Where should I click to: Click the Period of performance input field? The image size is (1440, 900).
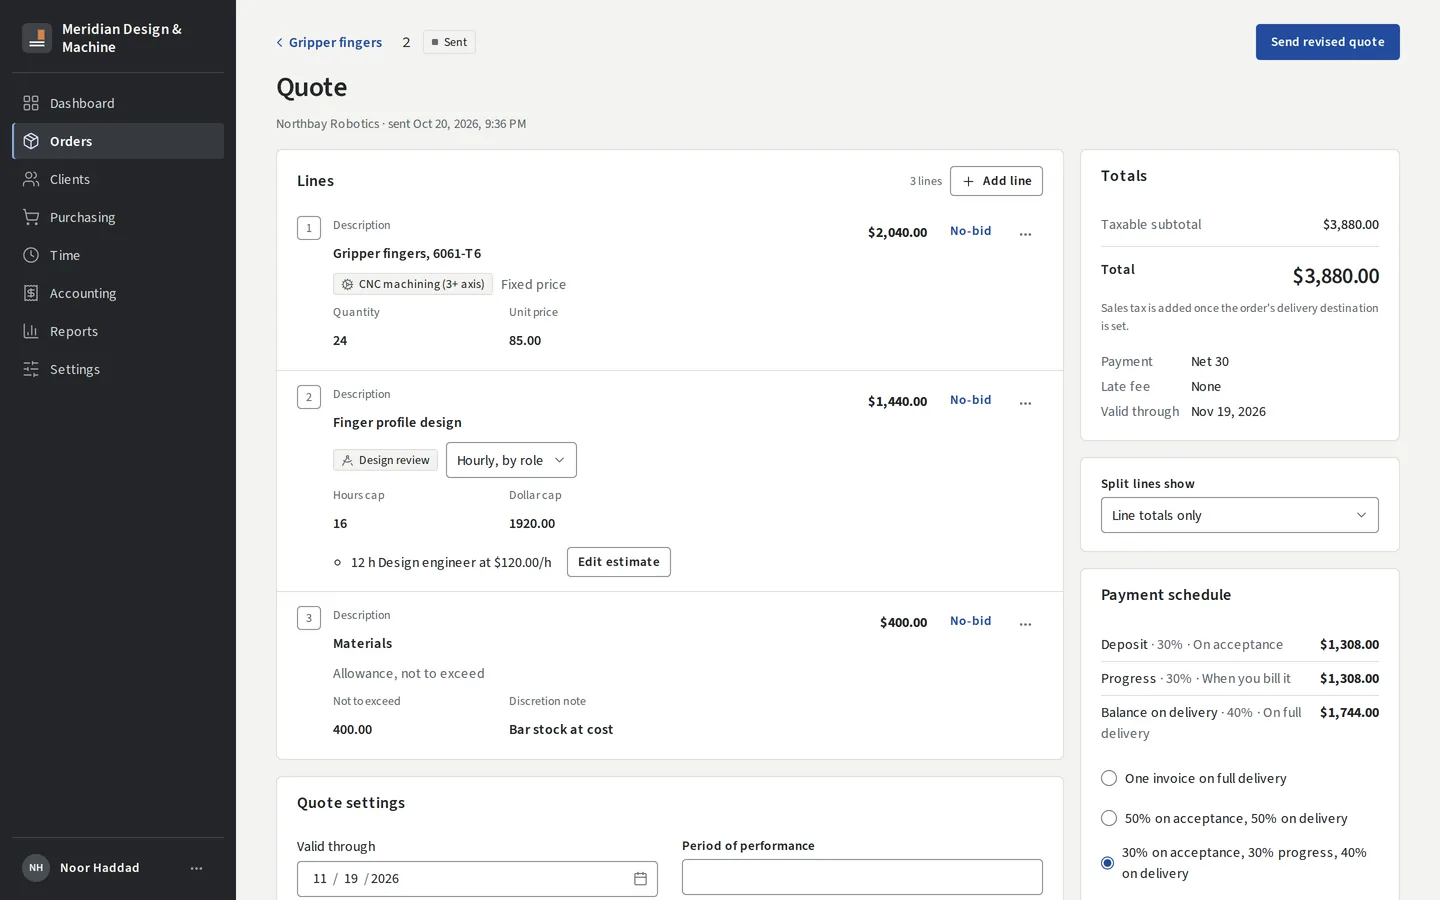click(x=862, y=877)
